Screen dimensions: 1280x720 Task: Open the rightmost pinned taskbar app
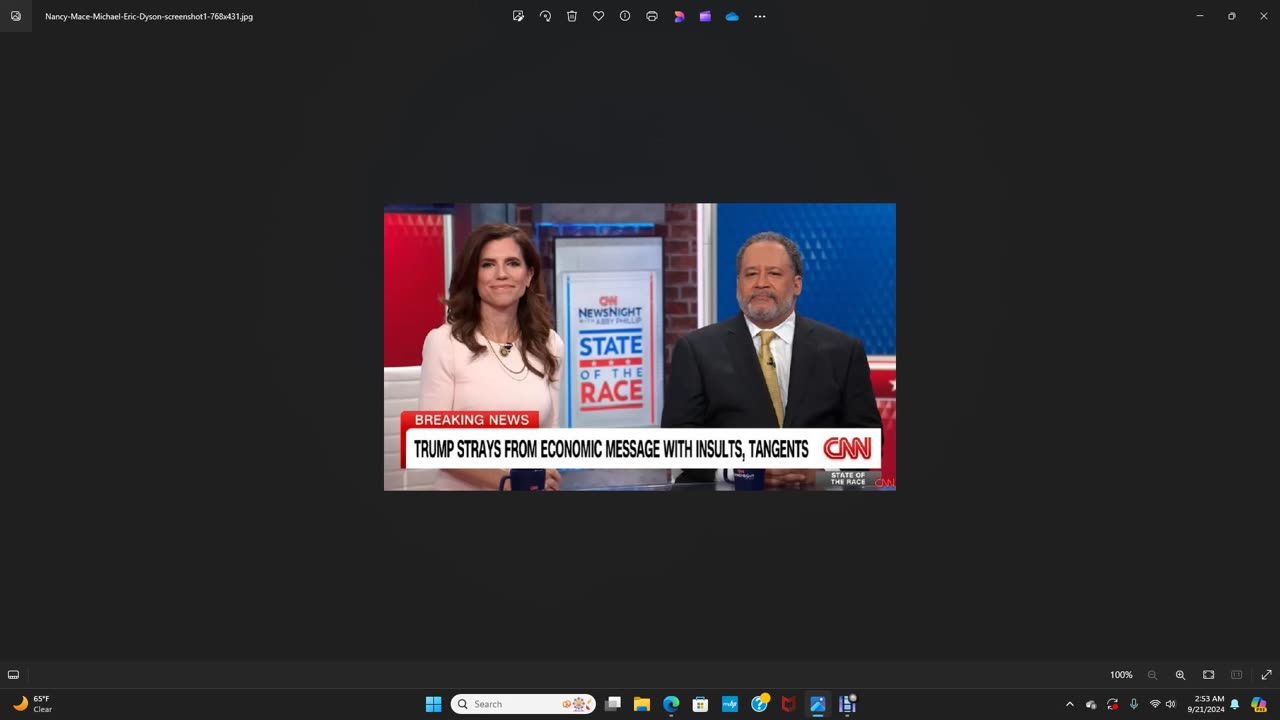click(847, 704)
